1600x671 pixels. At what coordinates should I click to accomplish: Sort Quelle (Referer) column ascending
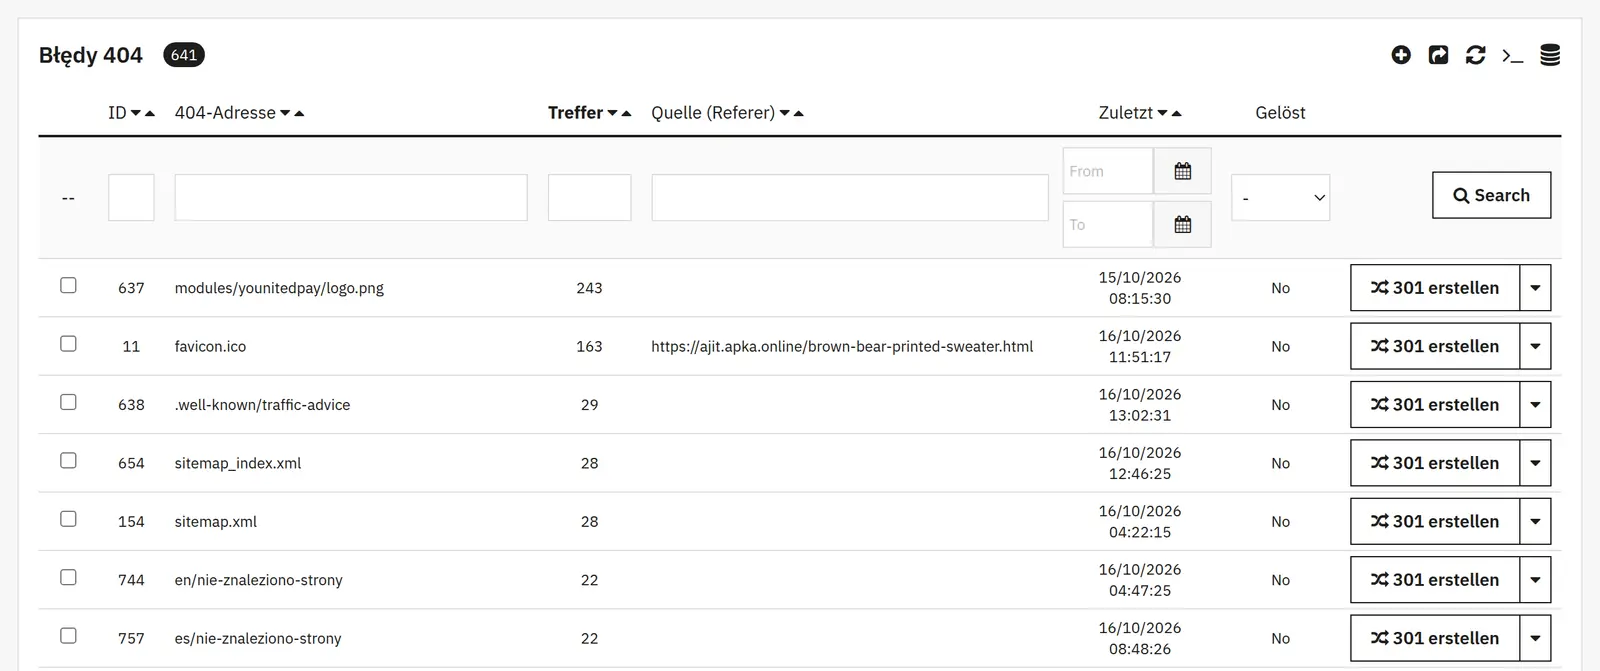click(x=799, y=113)
